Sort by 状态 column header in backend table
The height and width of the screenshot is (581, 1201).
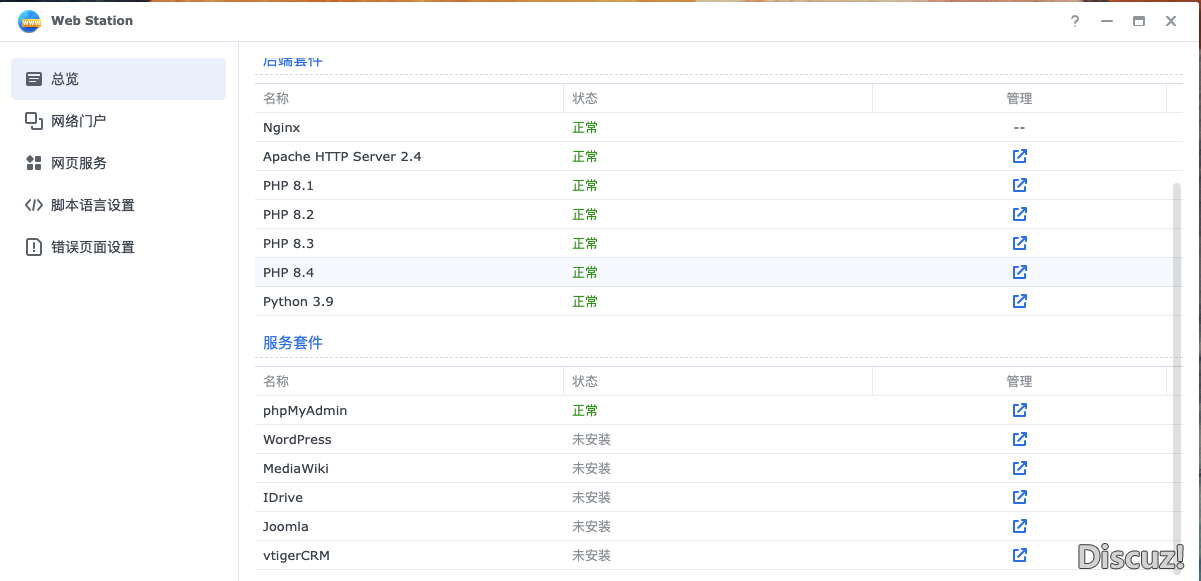pyautogui.click(x=585, y=98)
